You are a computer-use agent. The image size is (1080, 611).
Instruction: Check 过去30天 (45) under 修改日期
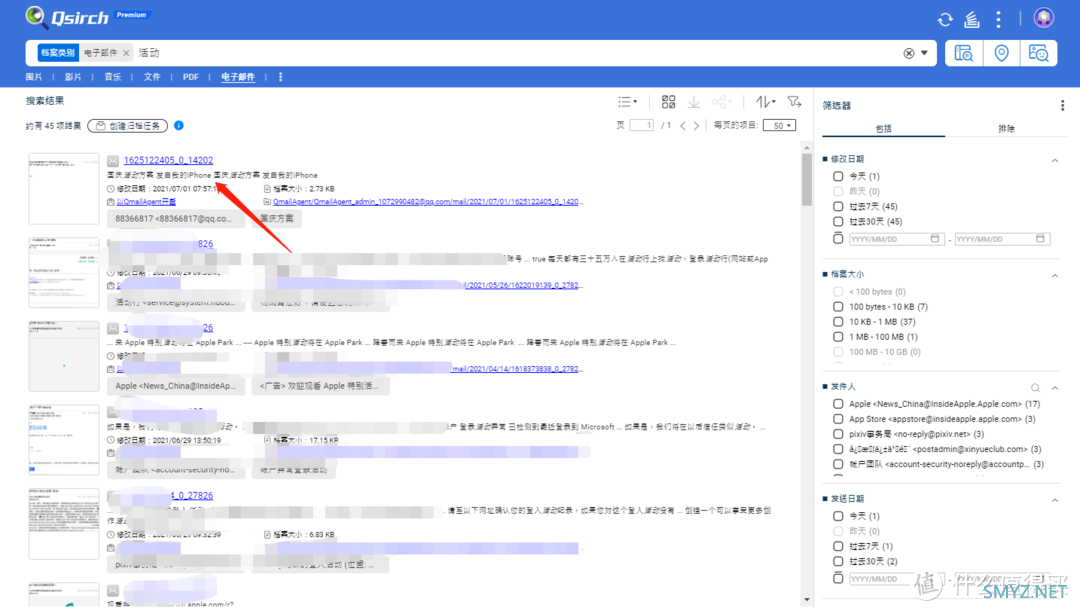tap(838, 222)
